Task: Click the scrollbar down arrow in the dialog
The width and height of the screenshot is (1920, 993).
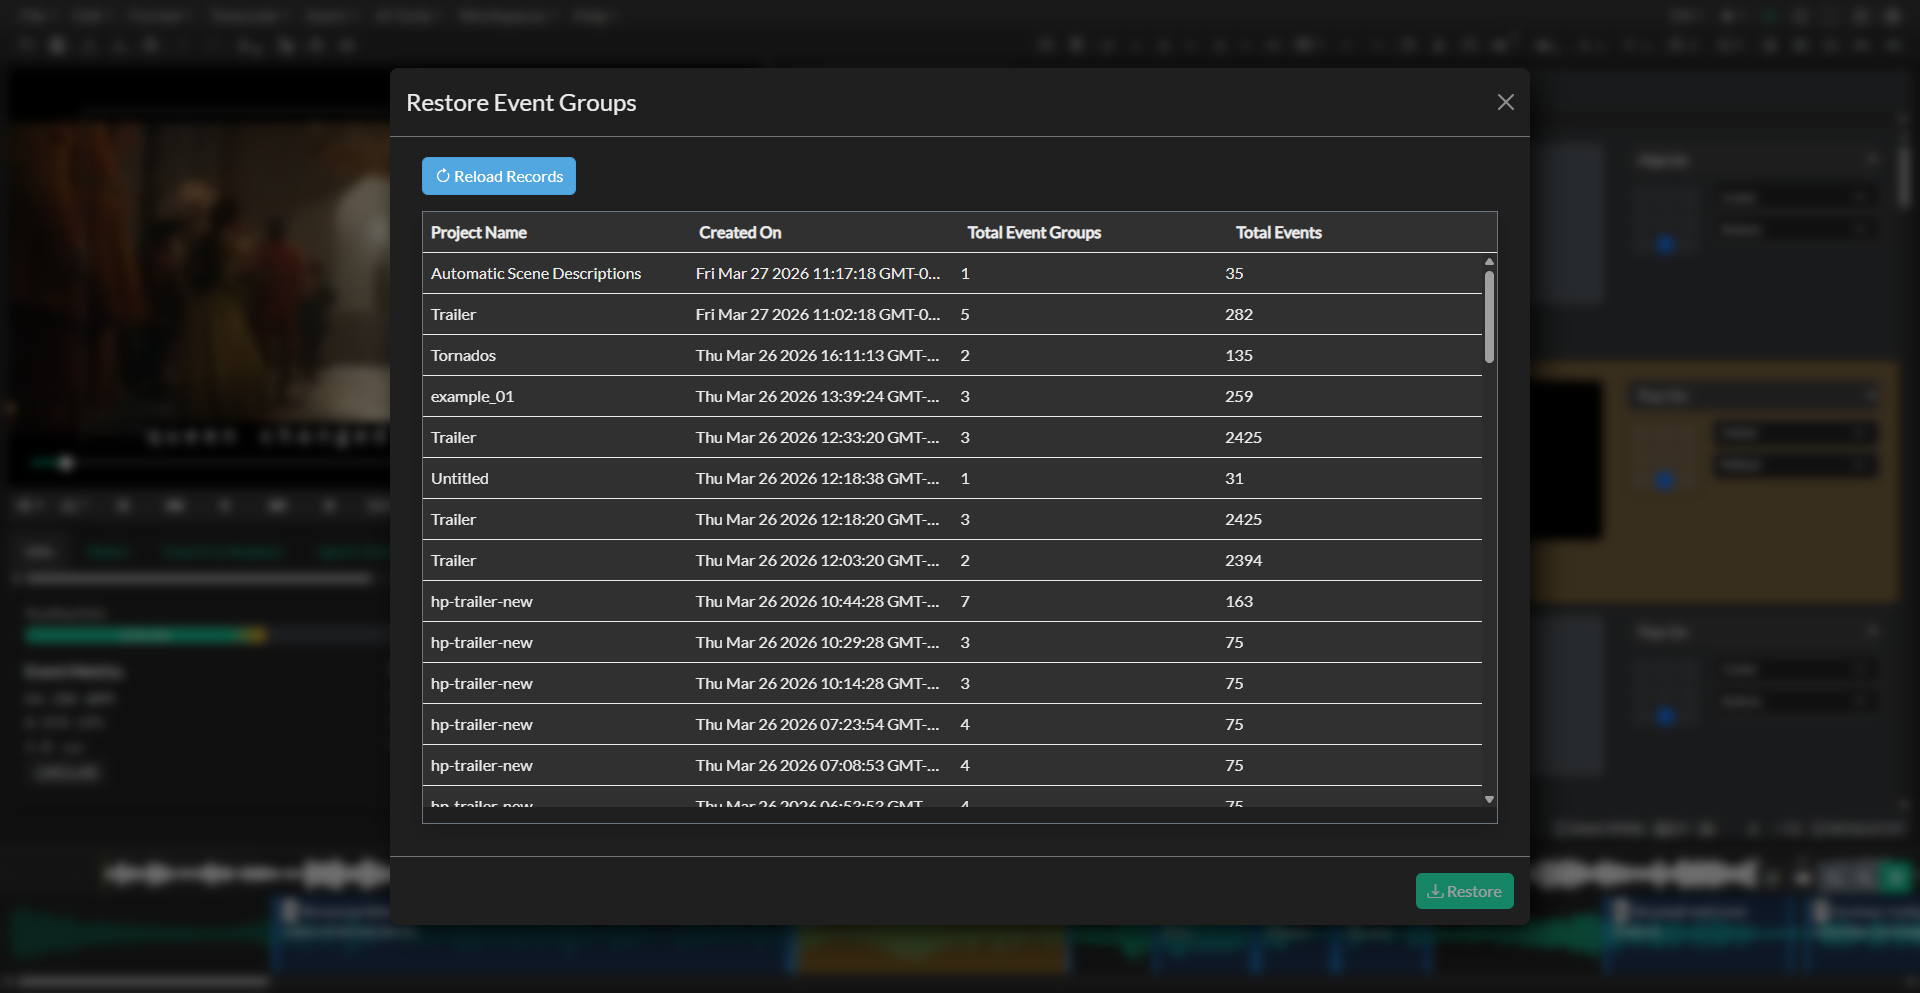Action: [x=1489, y=799]
